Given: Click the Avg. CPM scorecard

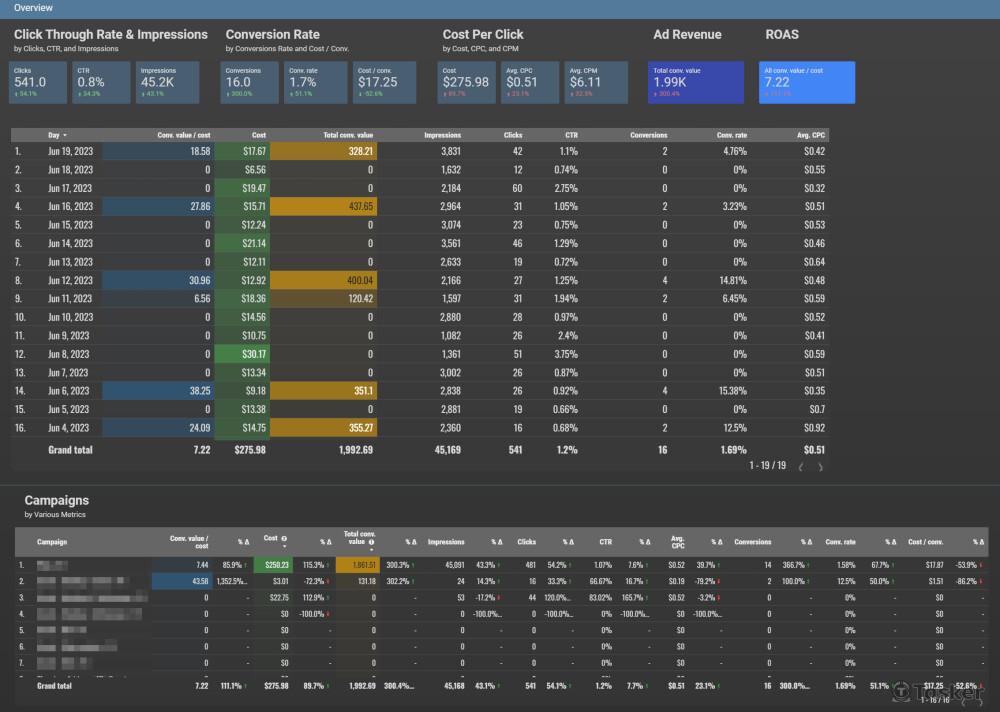Looking at the screenshot, I should [x=595, y=82].
